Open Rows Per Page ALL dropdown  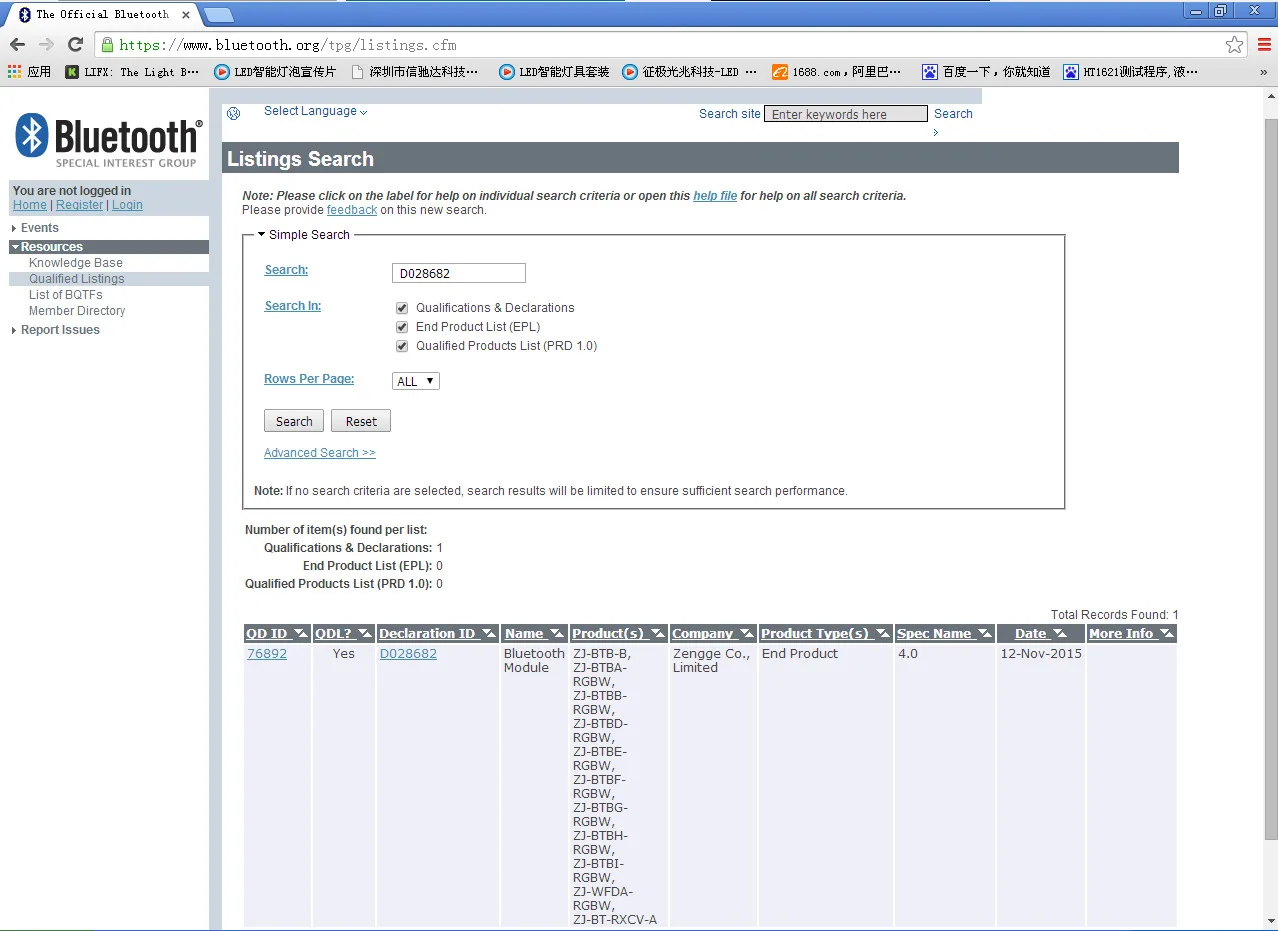coord(416,381)
